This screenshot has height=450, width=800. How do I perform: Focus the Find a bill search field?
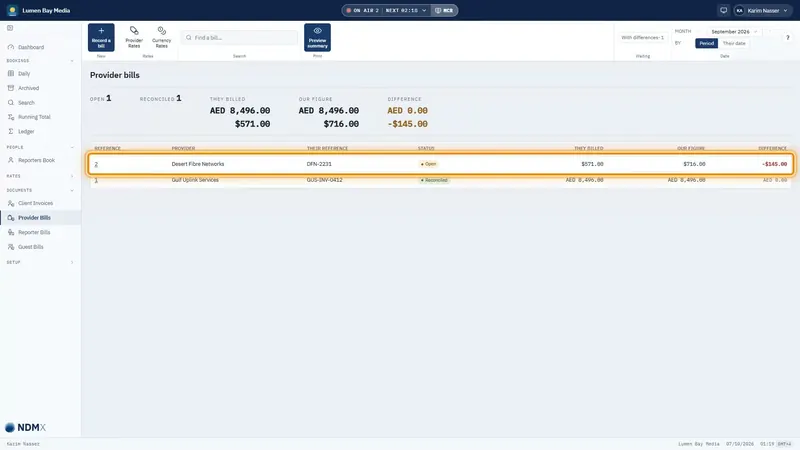[x=239, y=37]
